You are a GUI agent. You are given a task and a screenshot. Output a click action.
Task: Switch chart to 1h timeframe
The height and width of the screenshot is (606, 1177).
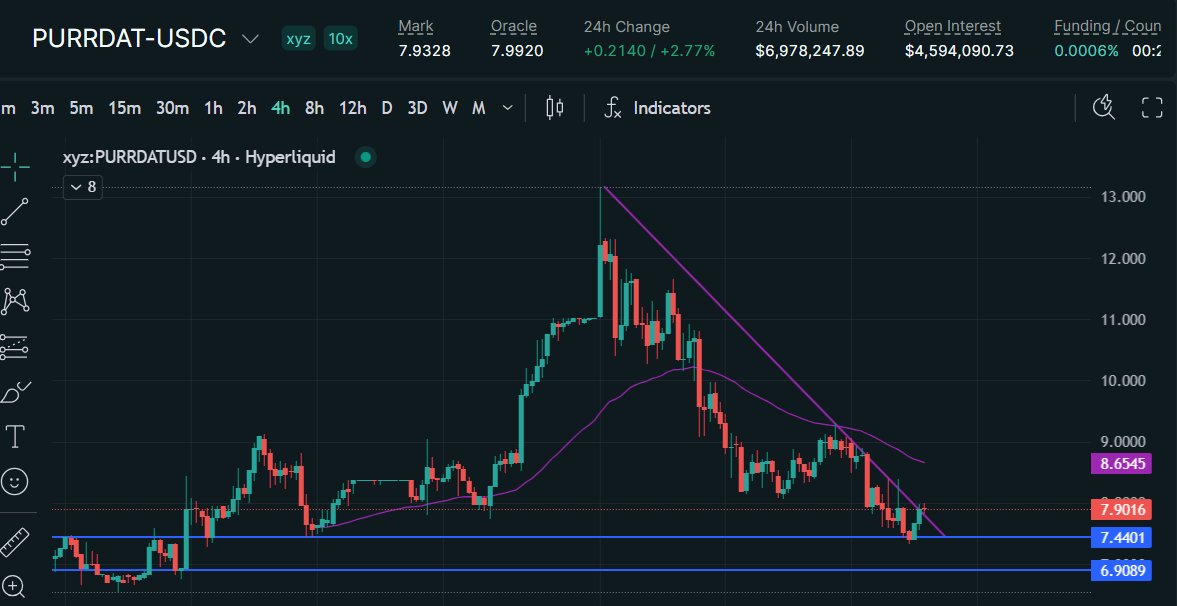point(213,108)
